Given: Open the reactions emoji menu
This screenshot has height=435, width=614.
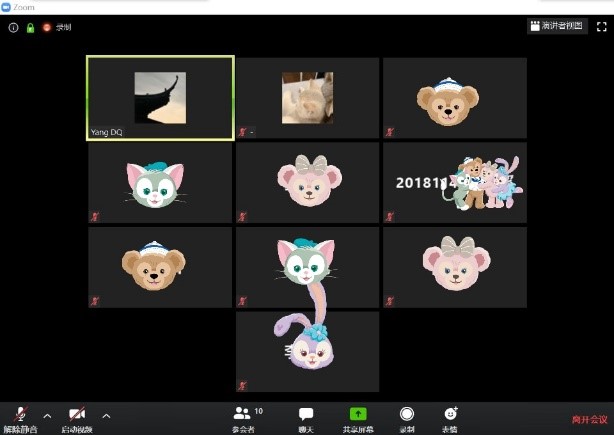Looking at the screenshot, I should [450, 417].
